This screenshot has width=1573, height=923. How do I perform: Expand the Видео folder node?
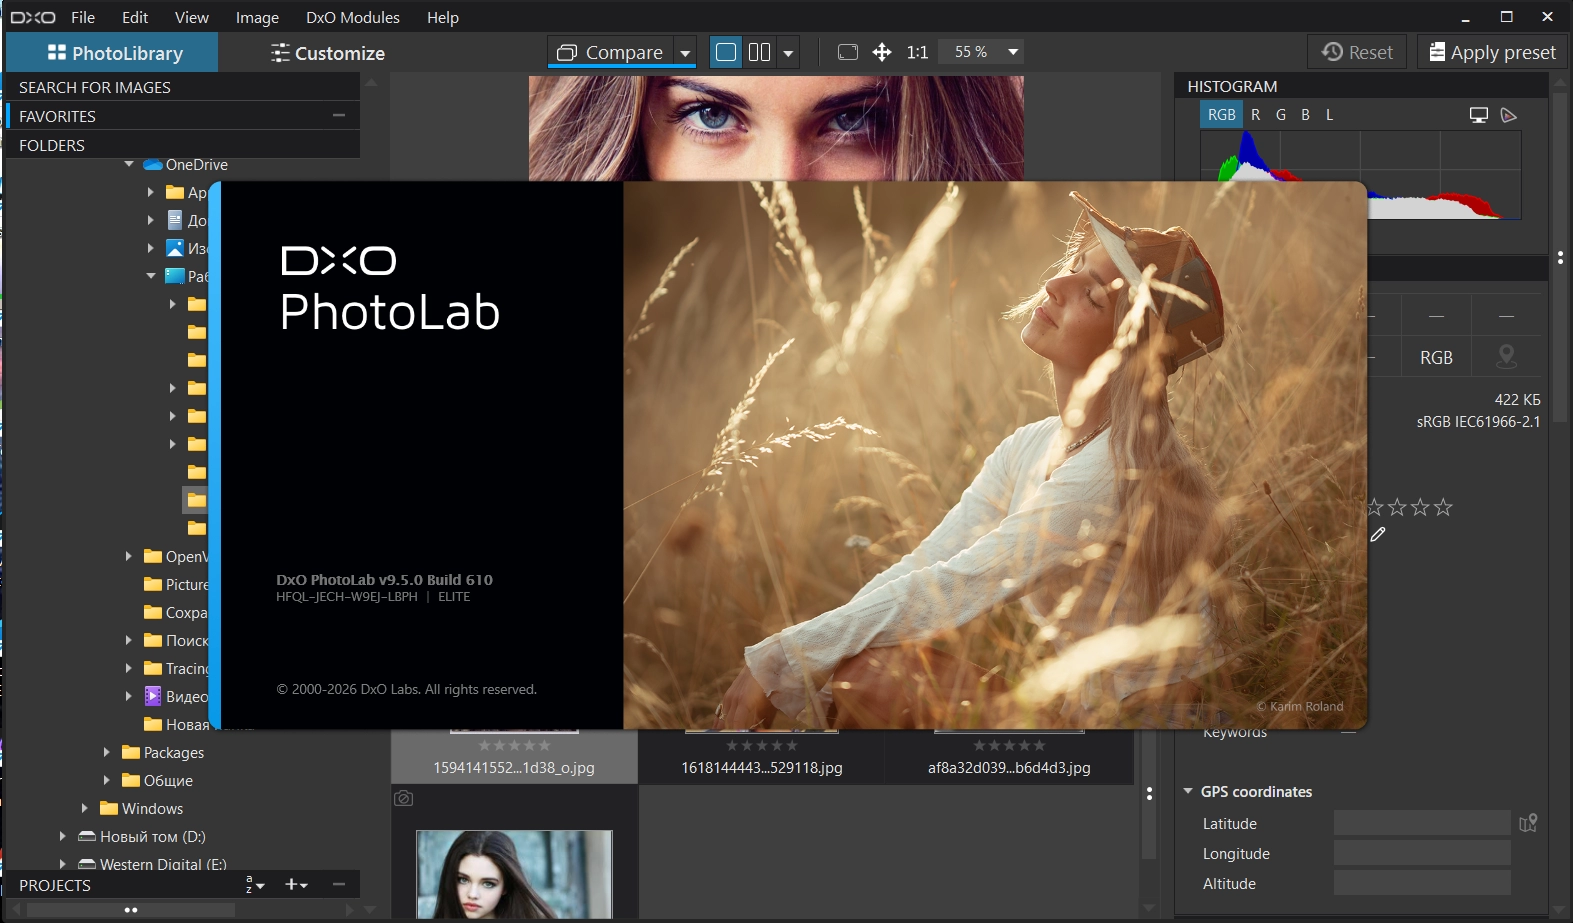129,696
